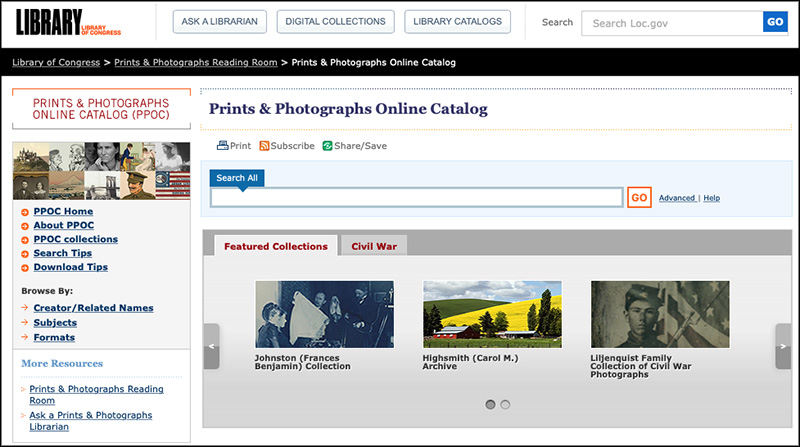Open the search Help link

(712, 198)
